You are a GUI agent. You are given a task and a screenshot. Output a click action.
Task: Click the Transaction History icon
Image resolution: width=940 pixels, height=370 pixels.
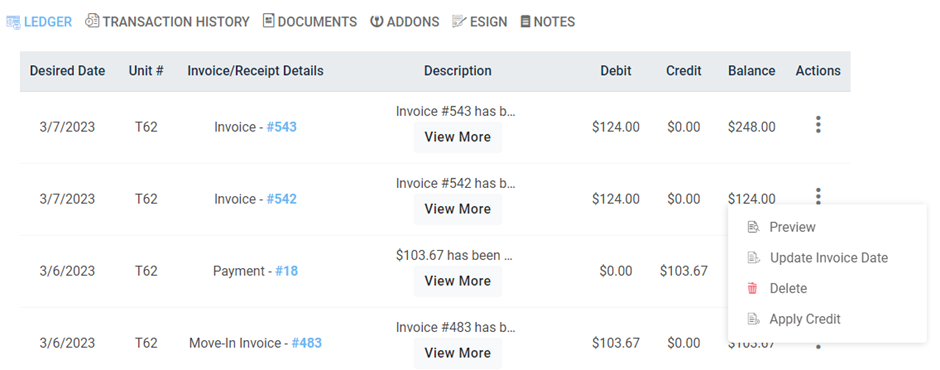pos(92,22)
